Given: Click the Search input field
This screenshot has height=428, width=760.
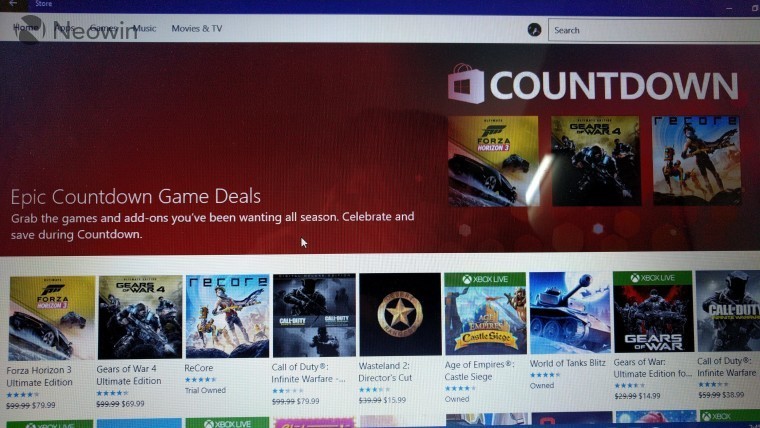Looking at the screenshot, I should pyautogui.click(x=654, y=30).
